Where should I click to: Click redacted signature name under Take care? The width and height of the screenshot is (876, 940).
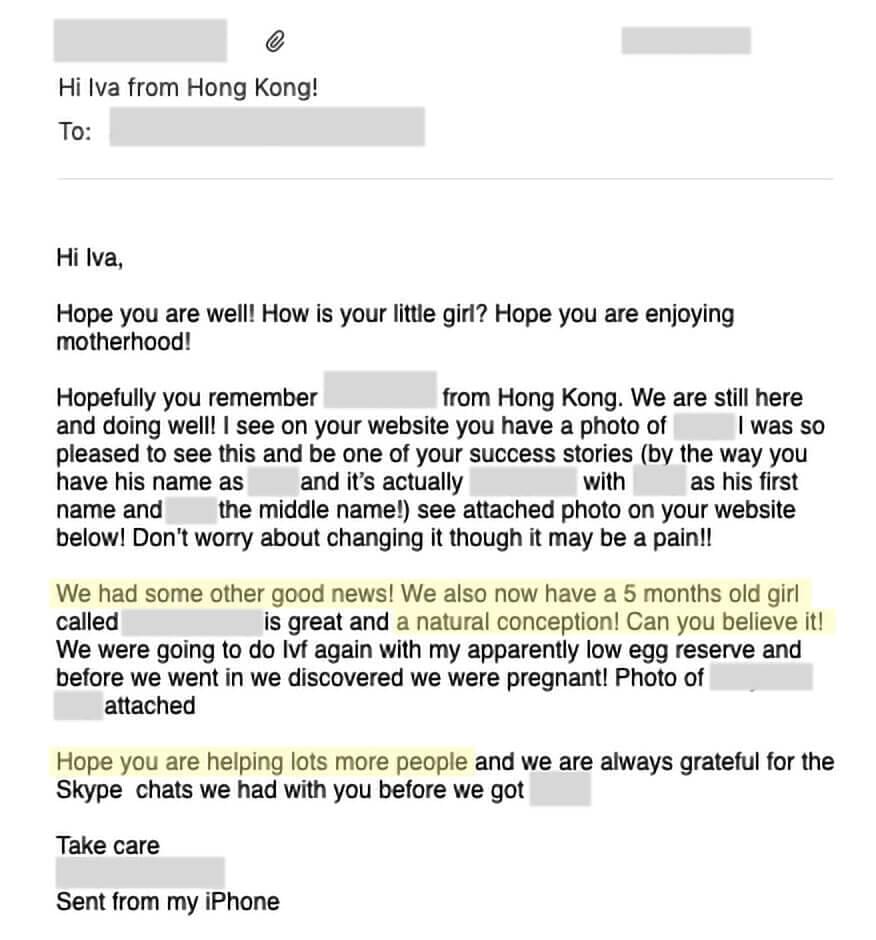coord(140,873)
